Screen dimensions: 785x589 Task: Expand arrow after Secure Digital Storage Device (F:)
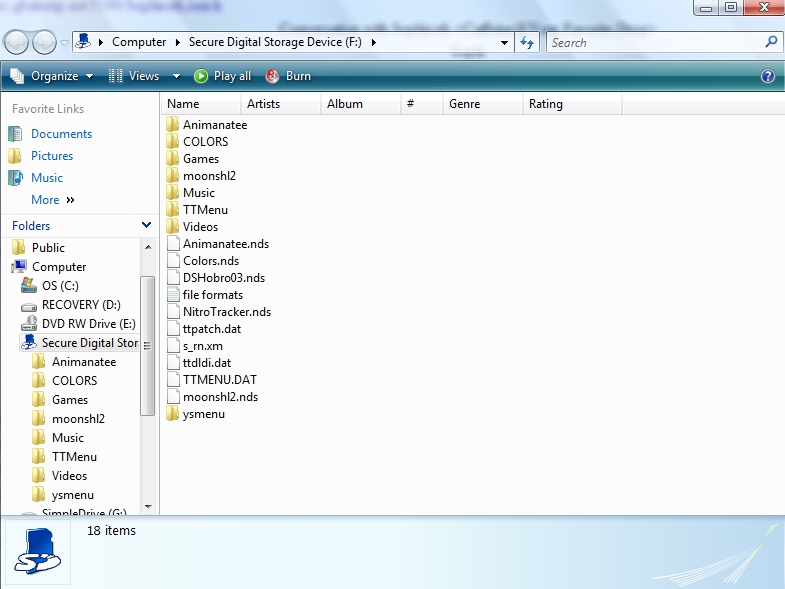pos(373,43)
